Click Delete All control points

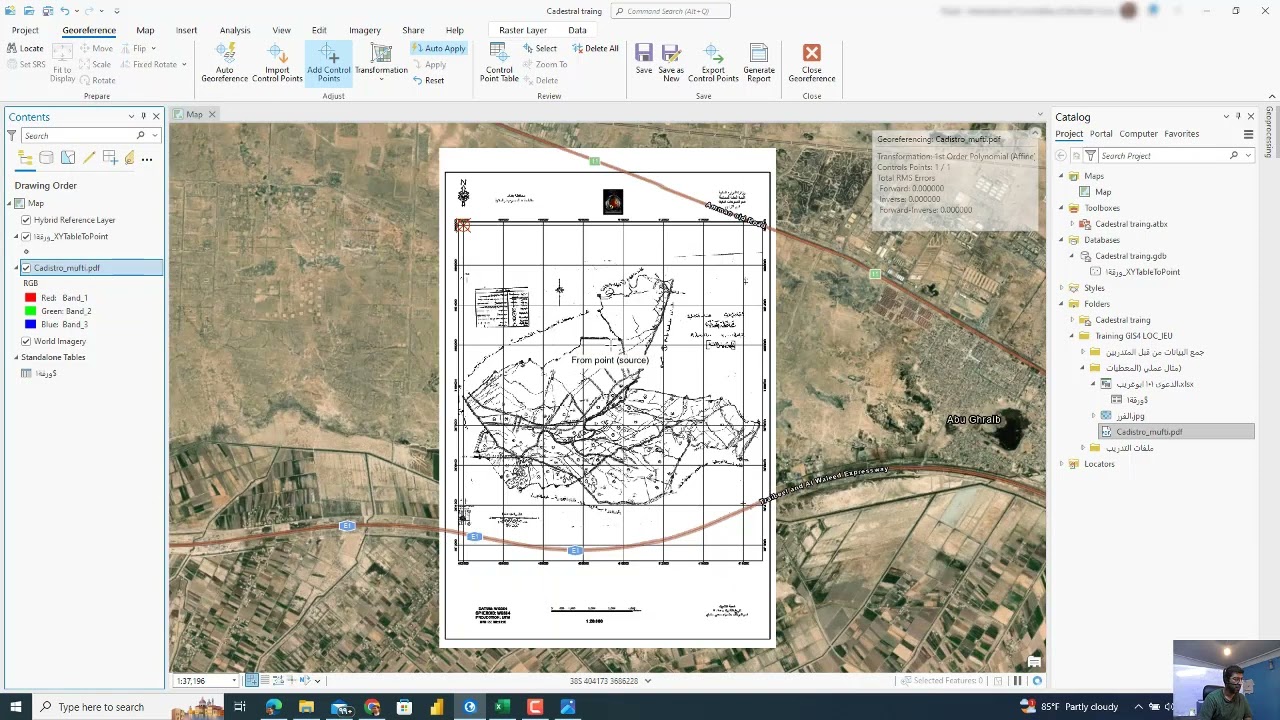(x=595, y=48)
